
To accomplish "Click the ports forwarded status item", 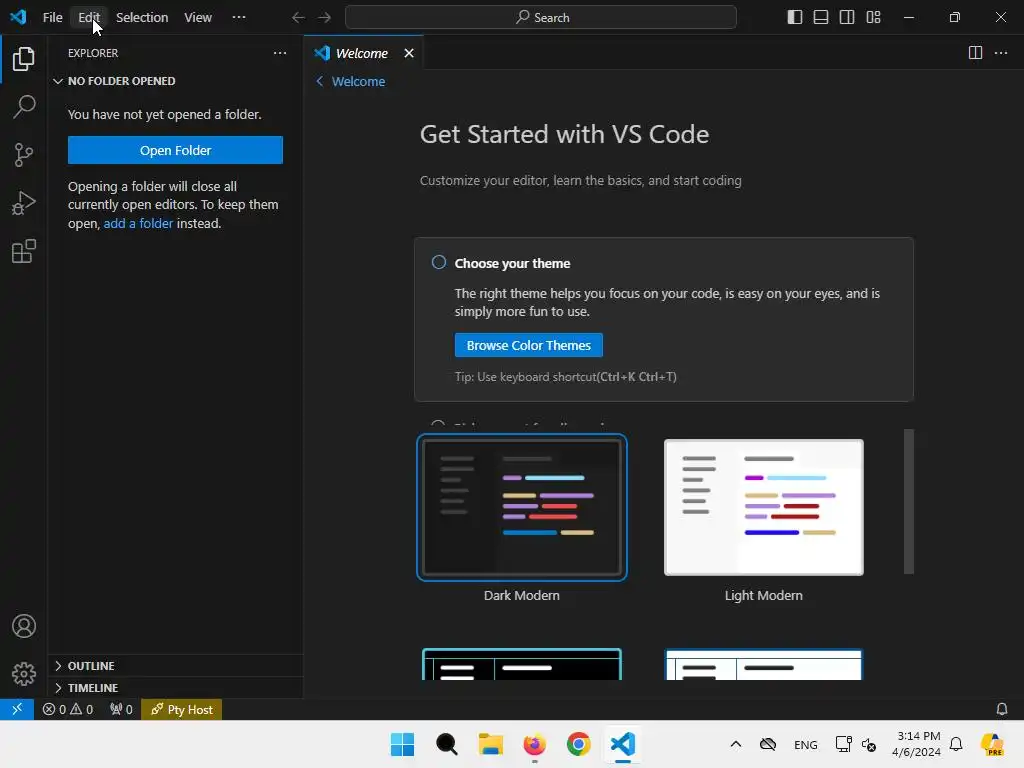I will [121, 709].
